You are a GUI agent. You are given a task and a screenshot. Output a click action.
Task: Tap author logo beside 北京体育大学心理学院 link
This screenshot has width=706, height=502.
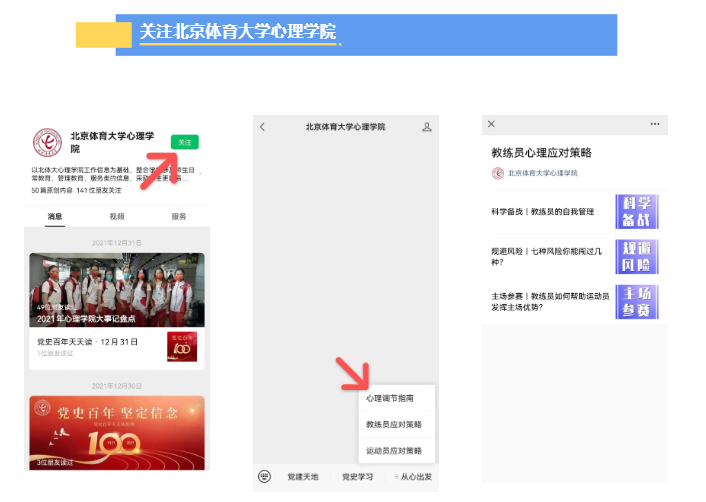click(498, 173)
